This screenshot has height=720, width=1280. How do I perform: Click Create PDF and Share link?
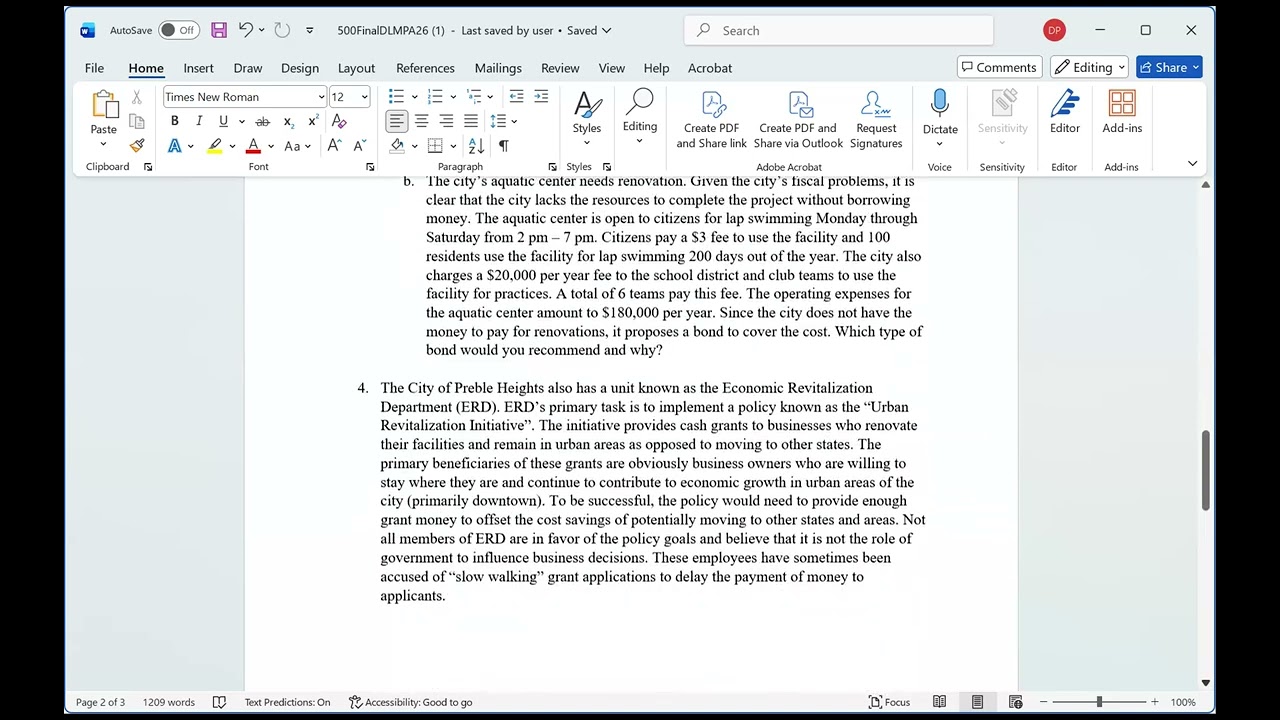tap(712, 120)
